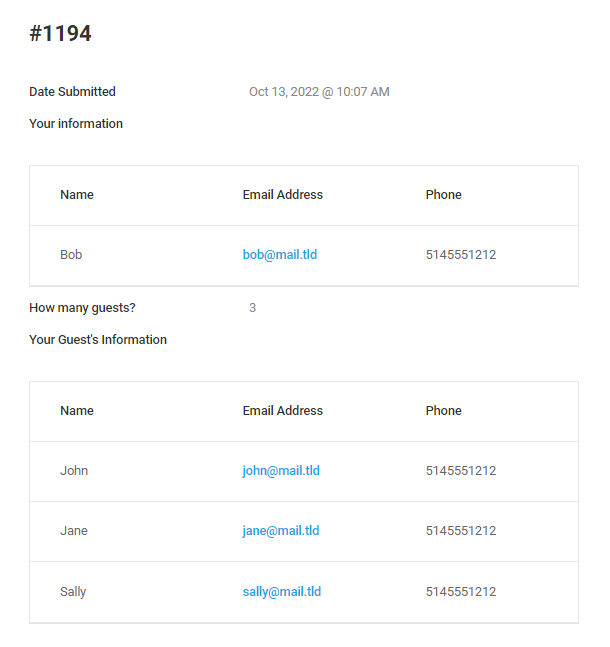Open the bob@mail.tld email link

coord(280,255)
